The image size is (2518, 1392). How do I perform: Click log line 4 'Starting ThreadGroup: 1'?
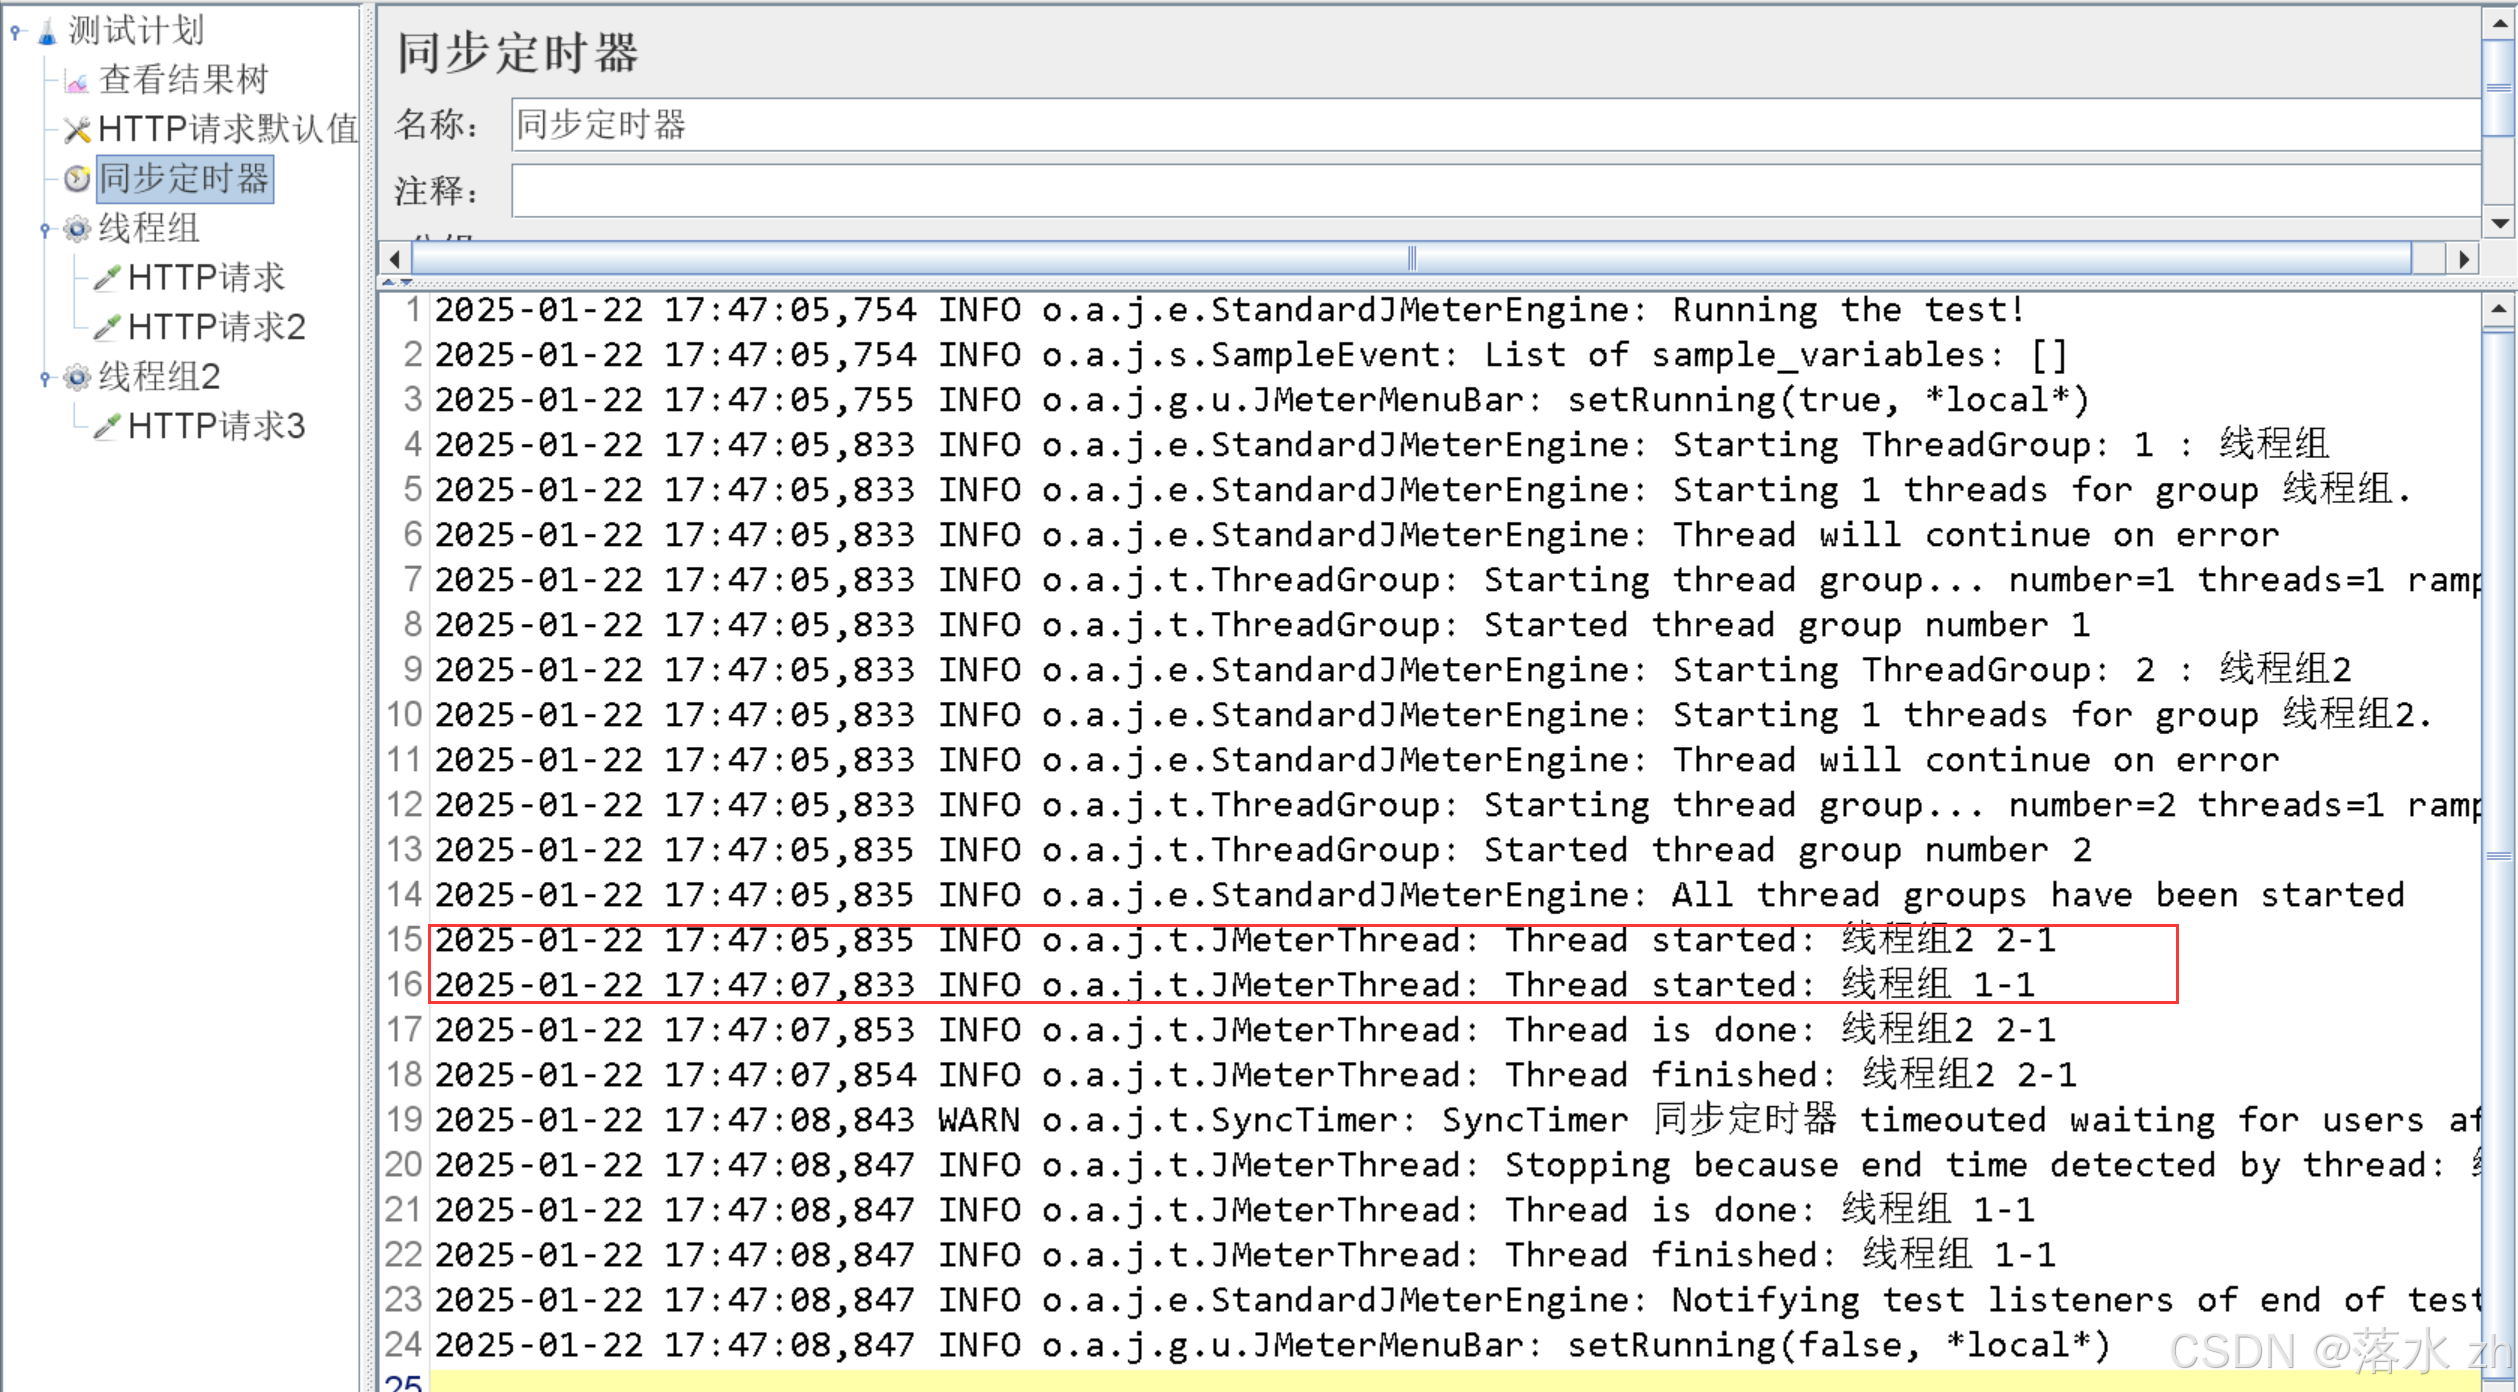point(1382,445)
